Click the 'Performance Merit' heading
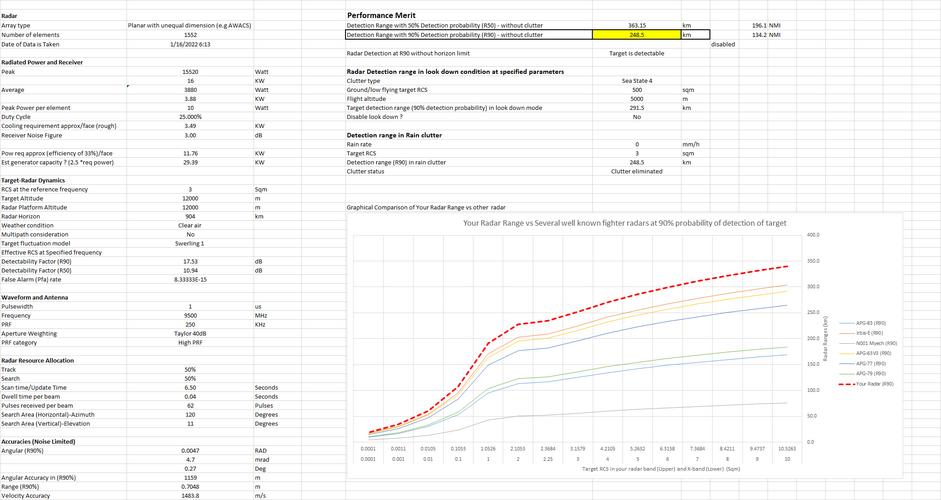Screen dimensions: 941x500 (381, 15)
